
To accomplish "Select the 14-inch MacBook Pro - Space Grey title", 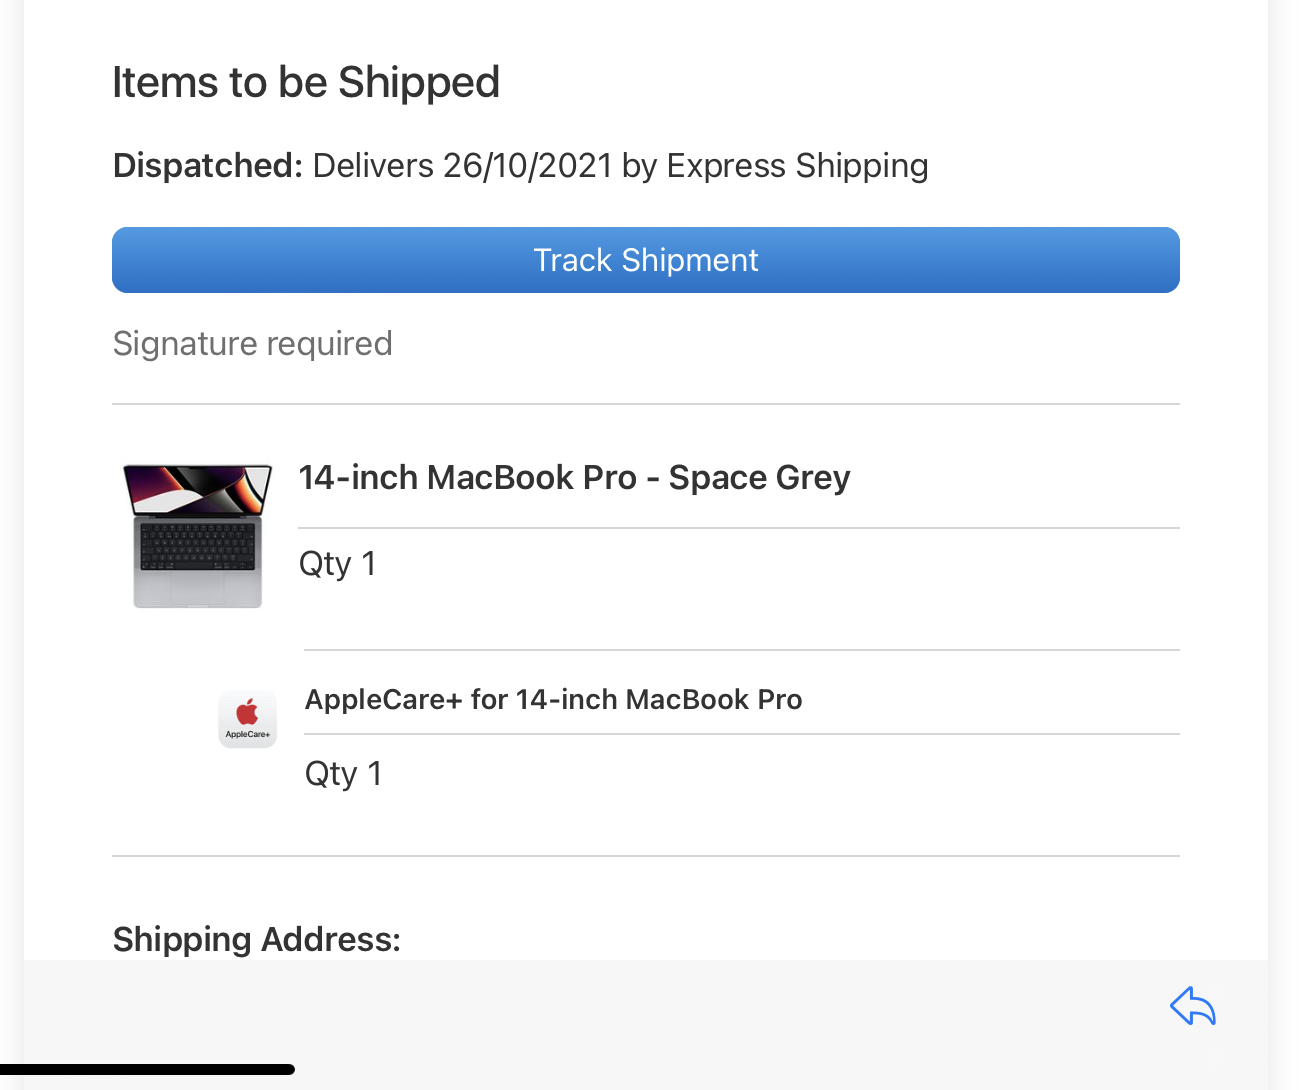I will (x=575, y=478).
